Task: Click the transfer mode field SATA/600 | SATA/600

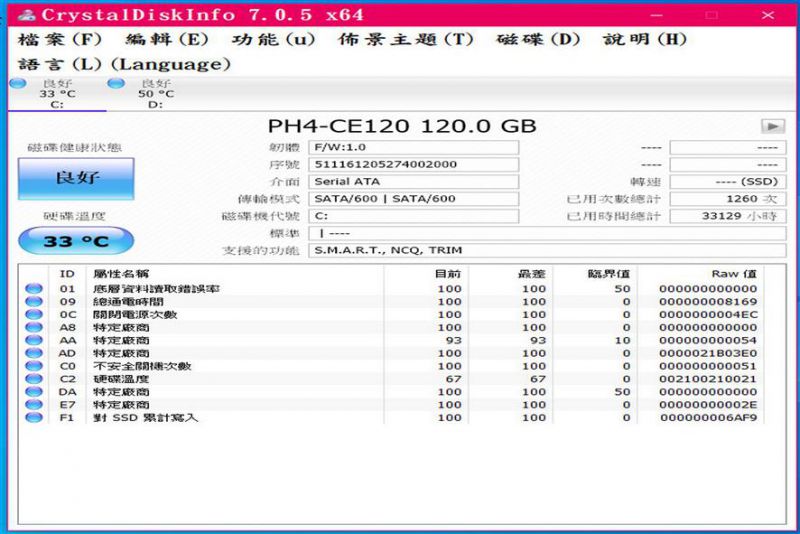Action: click(x=414, y=199)
